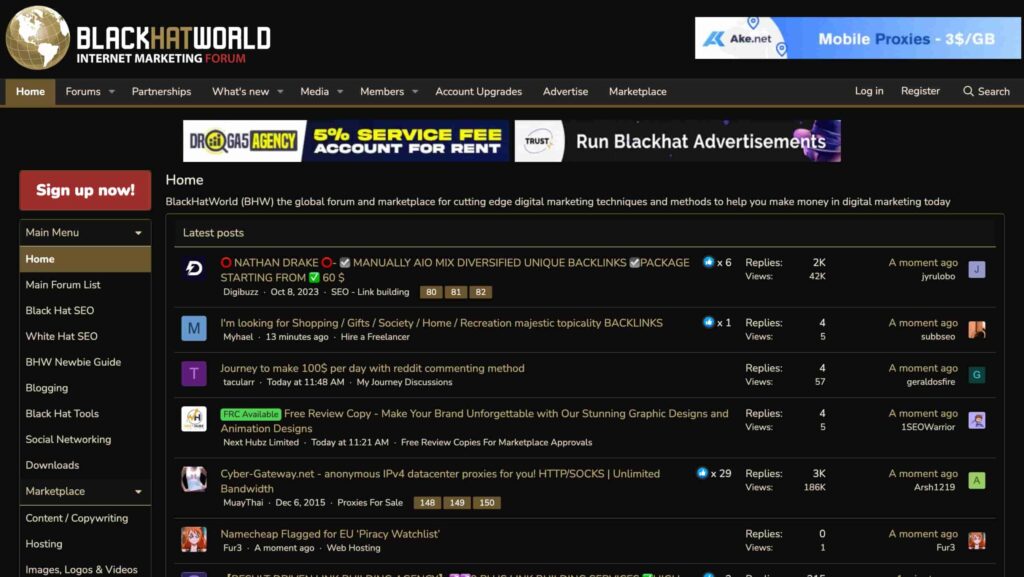Viewport: 1024px width, 577px height.
Task: Open tacularr's purple T avatar
Action: coord(194,373)
